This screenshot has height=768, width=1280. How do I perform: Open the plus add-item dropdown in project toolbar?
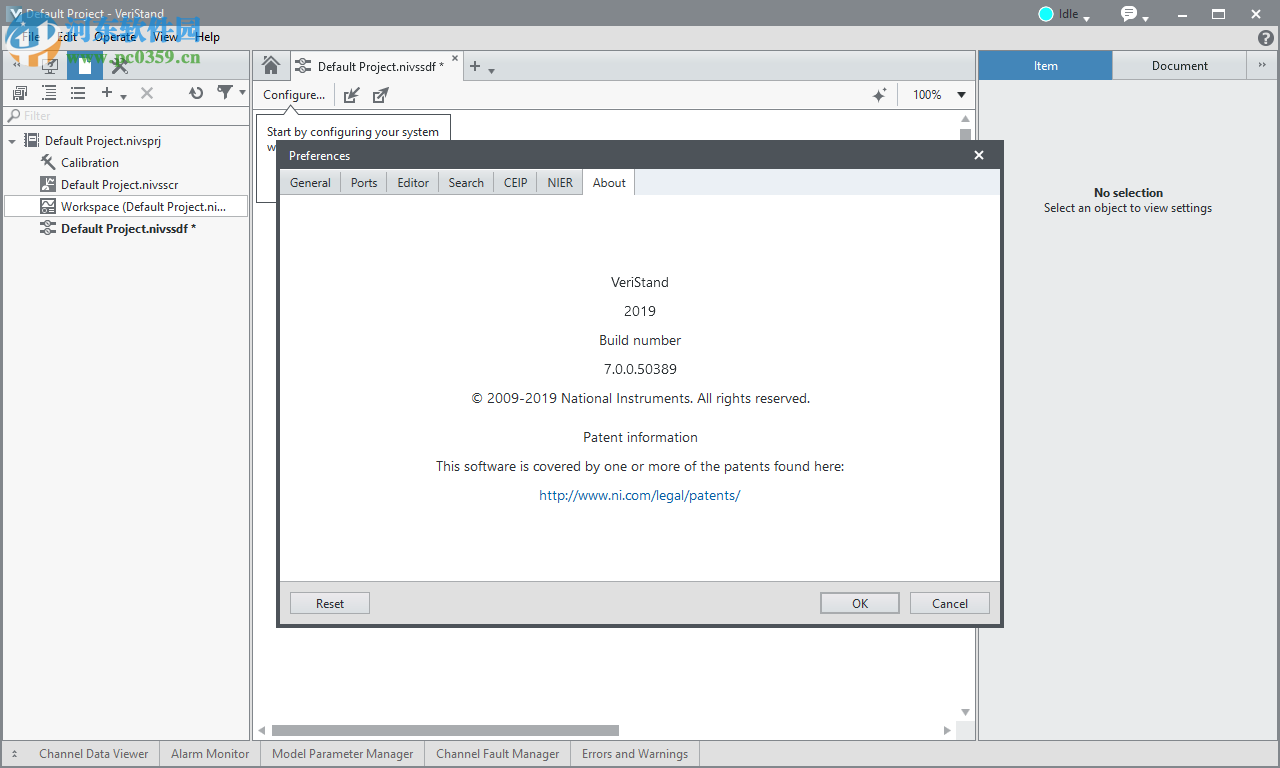(113, 93)
